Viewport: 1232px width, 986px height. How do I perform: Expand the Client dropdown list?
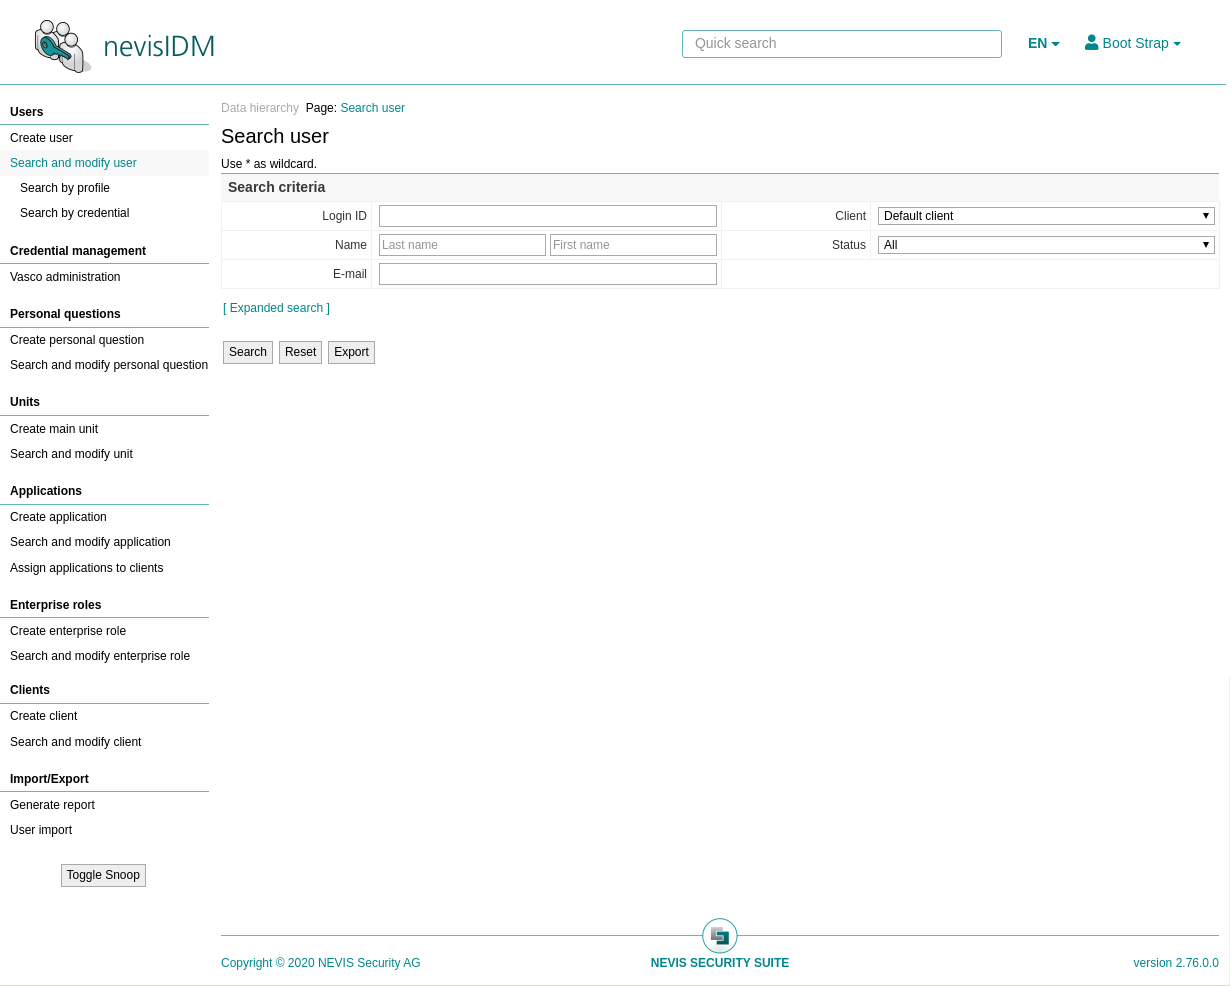pyautogui.click(x=1045, y=216)
